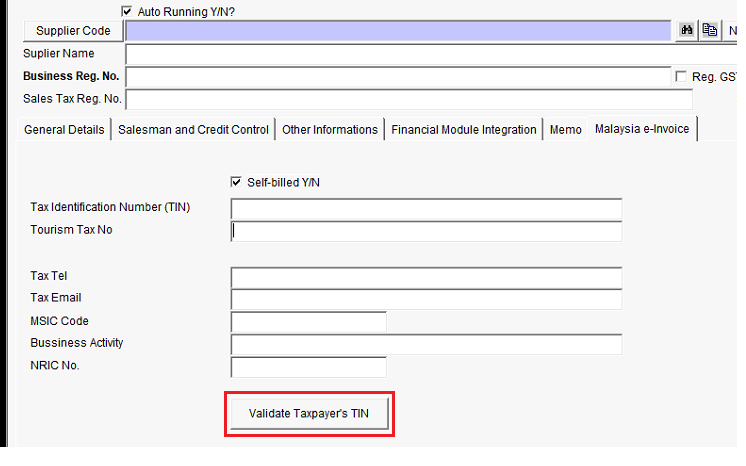Image resolution: width=746 pixels, height=466 pixels.
Task: Focus the Suplier Name text field
Action: point(430,54)
